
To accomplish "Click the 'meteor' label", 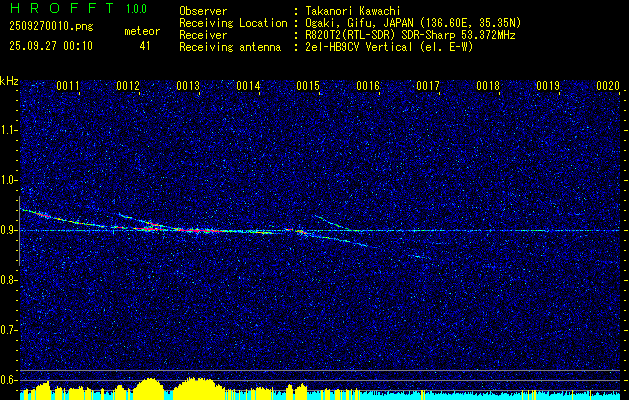I will pyautogui.click(x=142, y=31).
